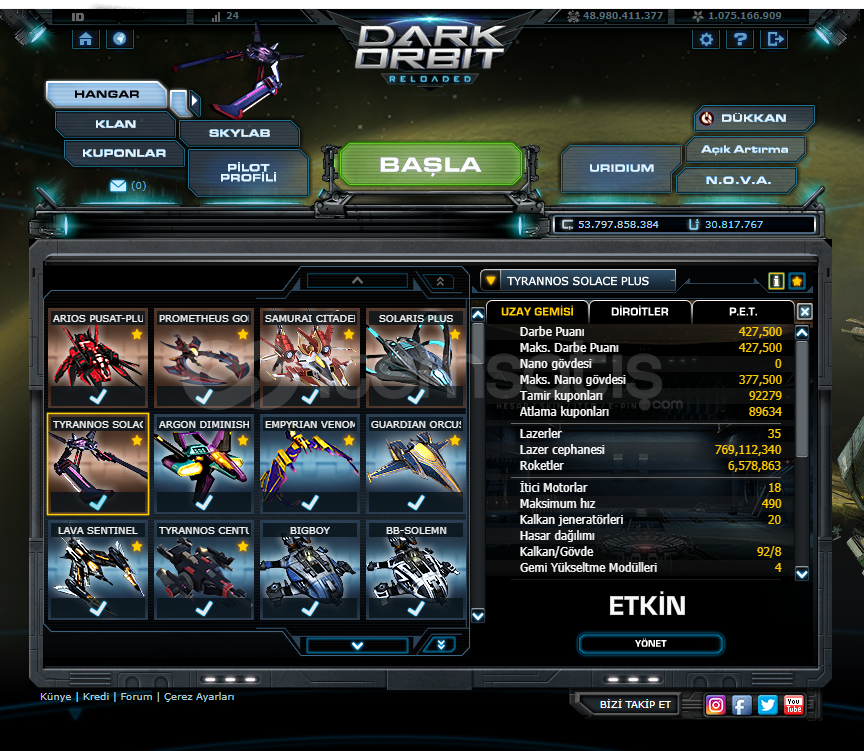
Task: Open the settings gear icon
Action: 706,39
